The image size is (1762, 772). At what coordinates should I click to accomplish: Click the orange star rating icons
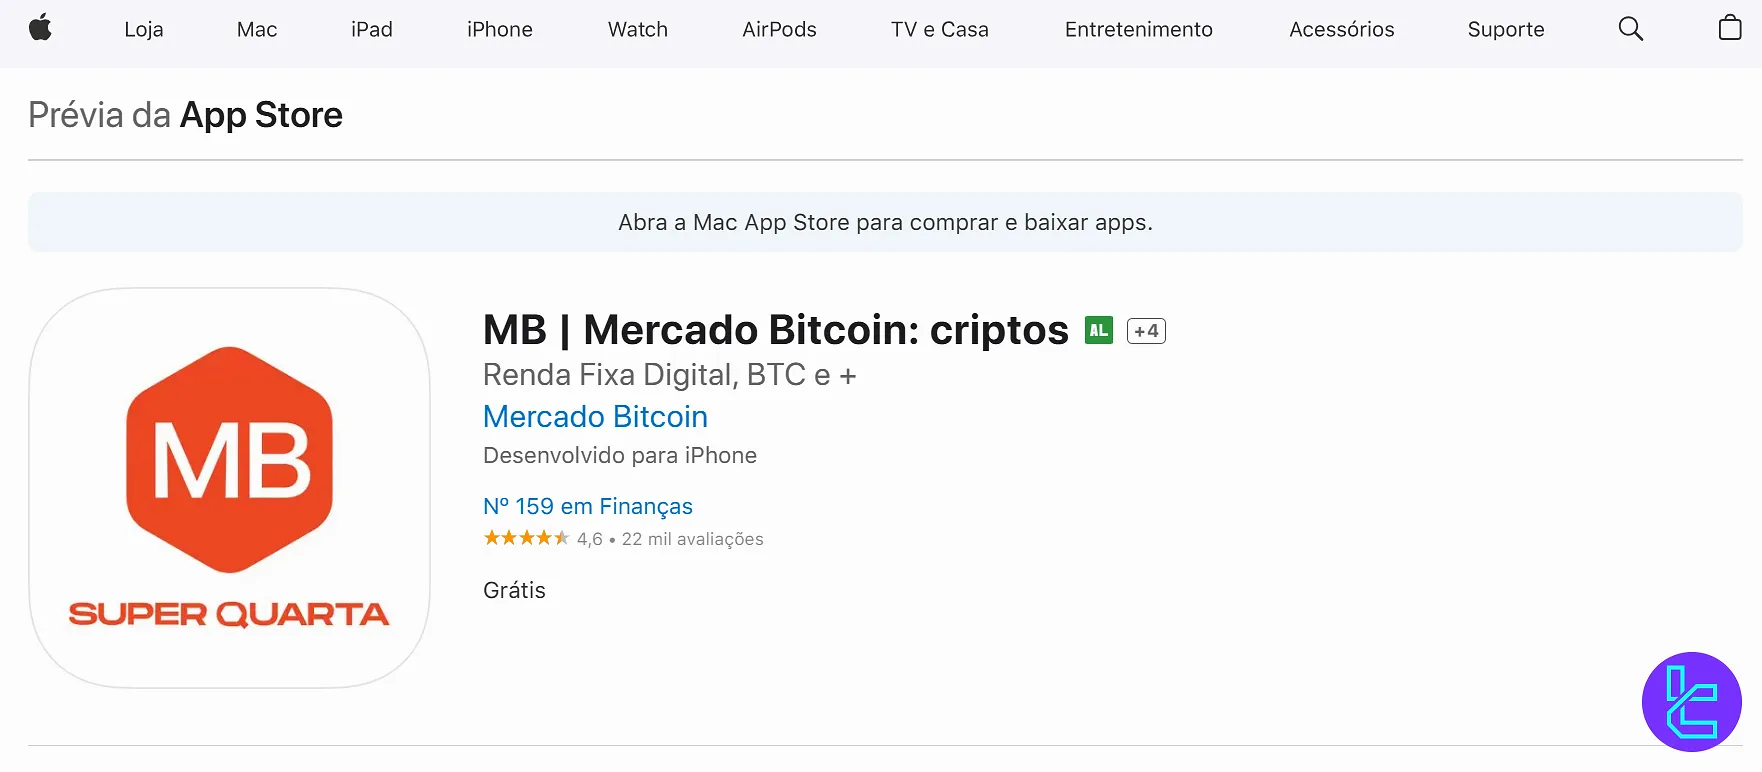pos(526,538)
